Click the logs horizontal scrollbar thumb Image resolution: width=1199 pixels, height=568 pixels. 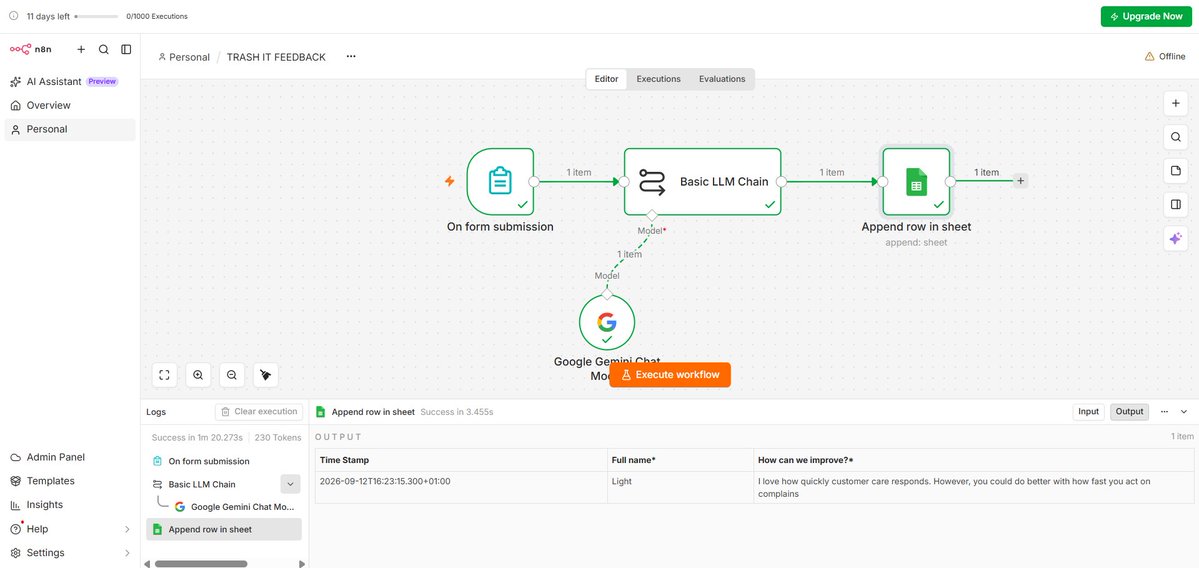pyautogui.click(x=200, y=563)
